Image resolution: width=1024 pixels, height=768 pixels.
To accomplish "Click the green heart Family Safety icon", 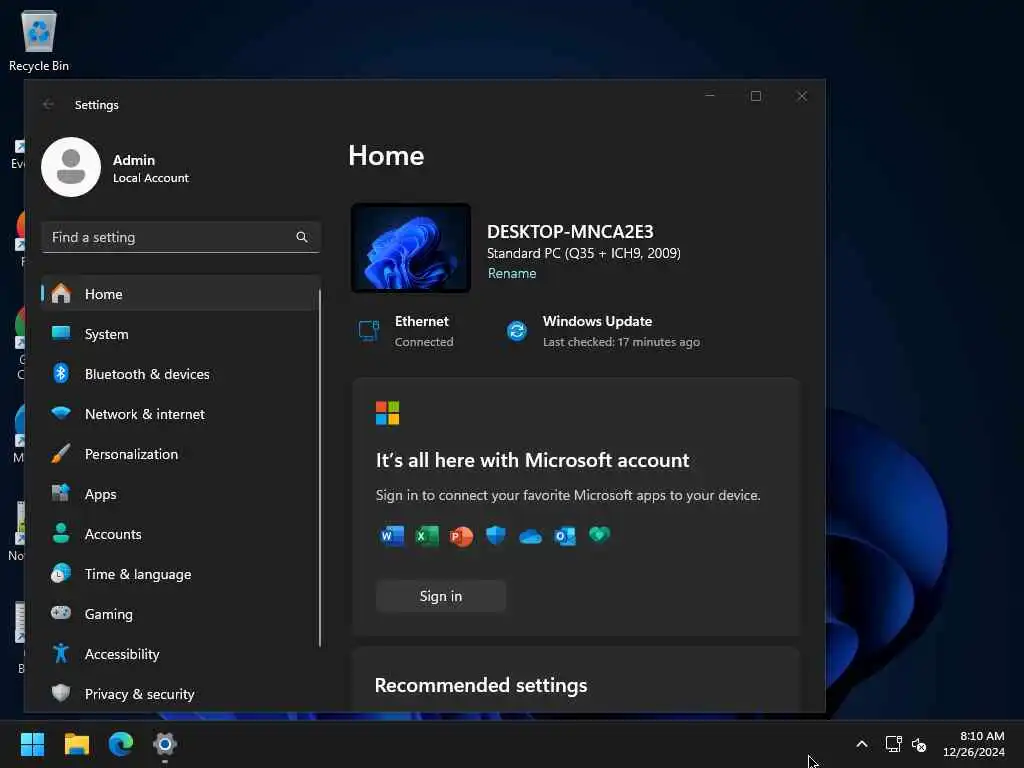I will 600,536.
